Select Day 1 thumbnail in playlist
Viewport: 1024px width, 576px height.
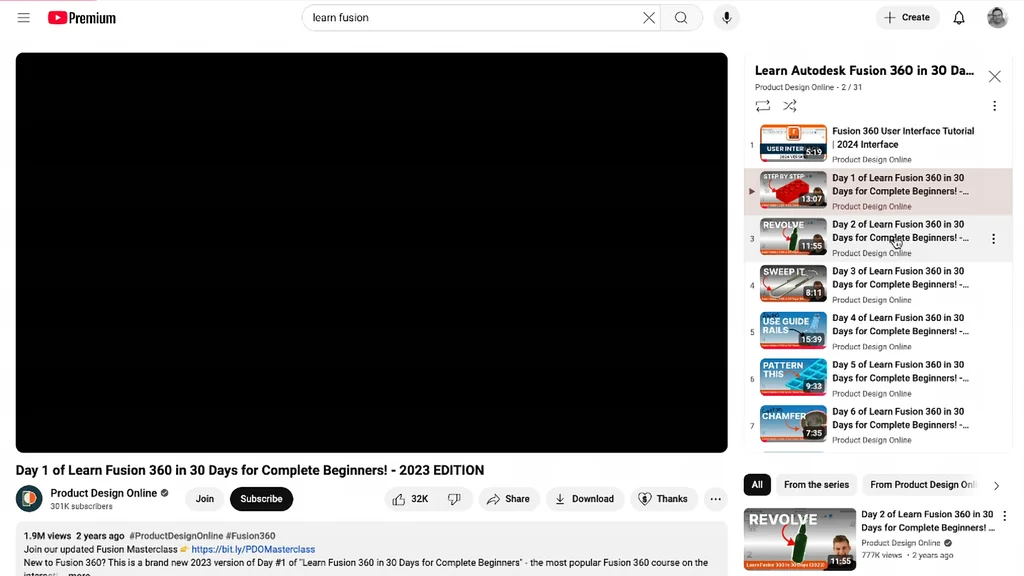point(793,190)
